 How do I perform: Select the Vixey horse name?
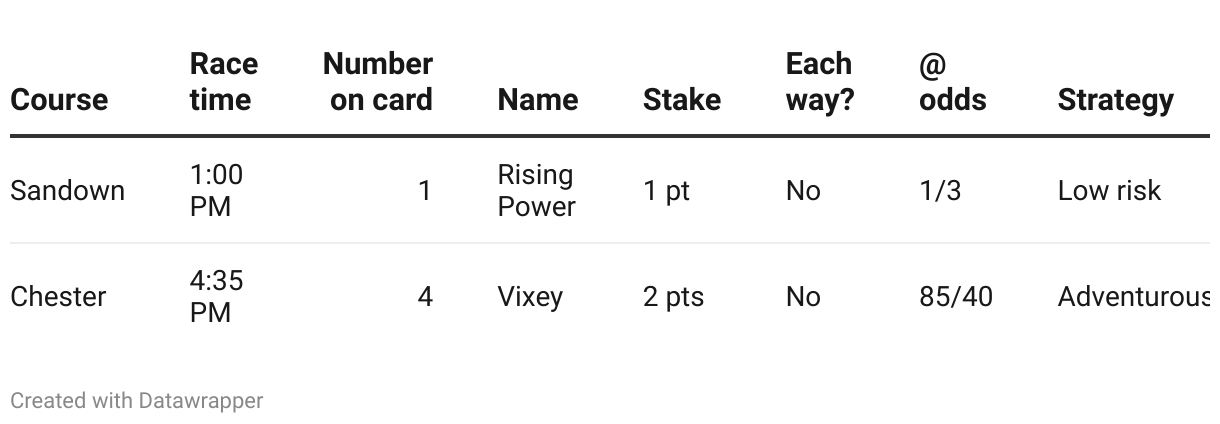coord(530,297)
